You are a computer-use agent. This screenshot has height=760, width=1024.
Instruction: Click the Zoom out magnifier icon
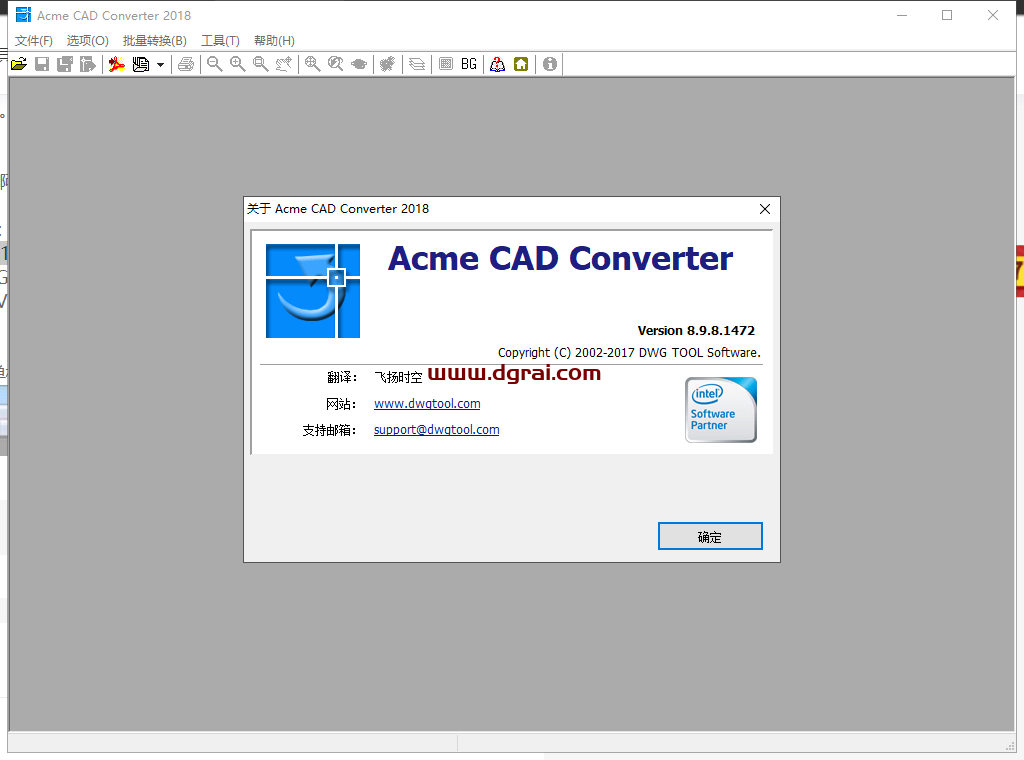214,64
